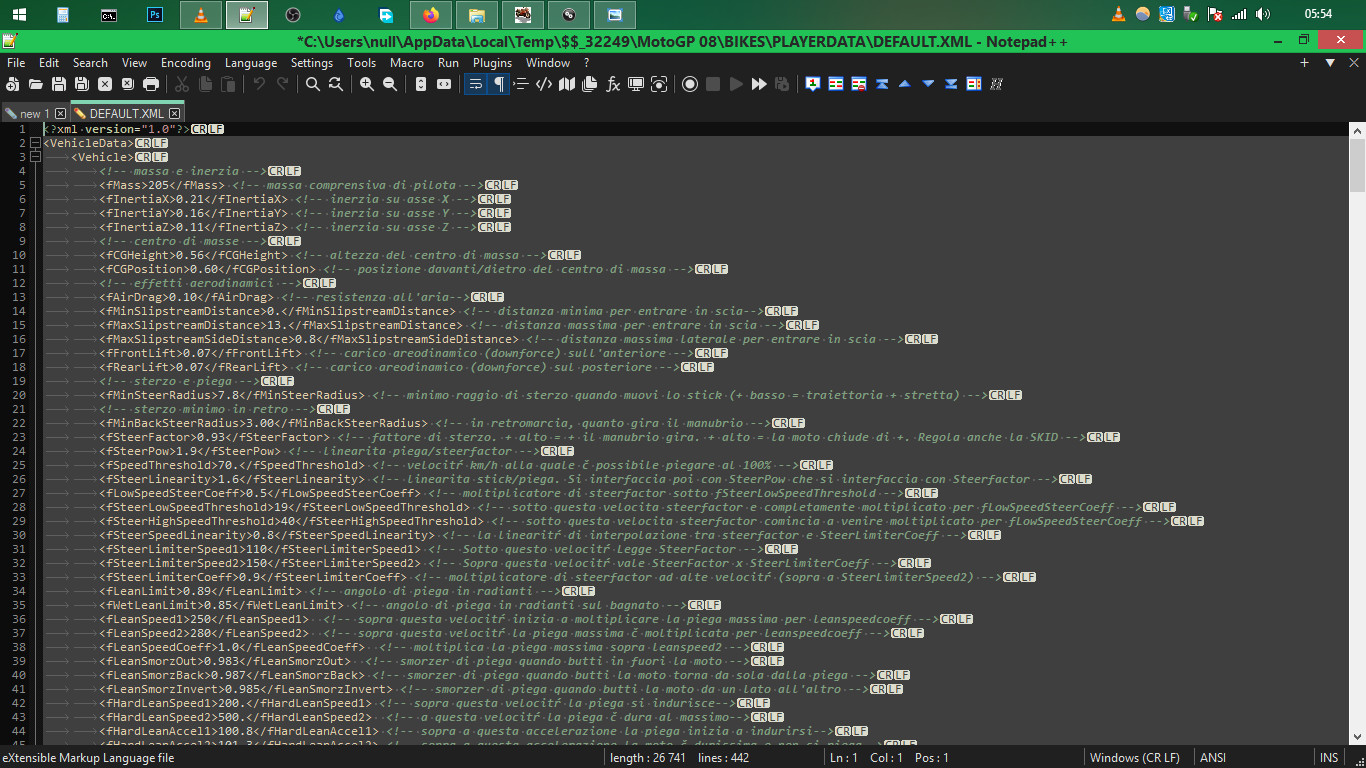Collapse the VehicleData XML node
The width and height of the screenshot is (1366, 768).
[33, 142]
